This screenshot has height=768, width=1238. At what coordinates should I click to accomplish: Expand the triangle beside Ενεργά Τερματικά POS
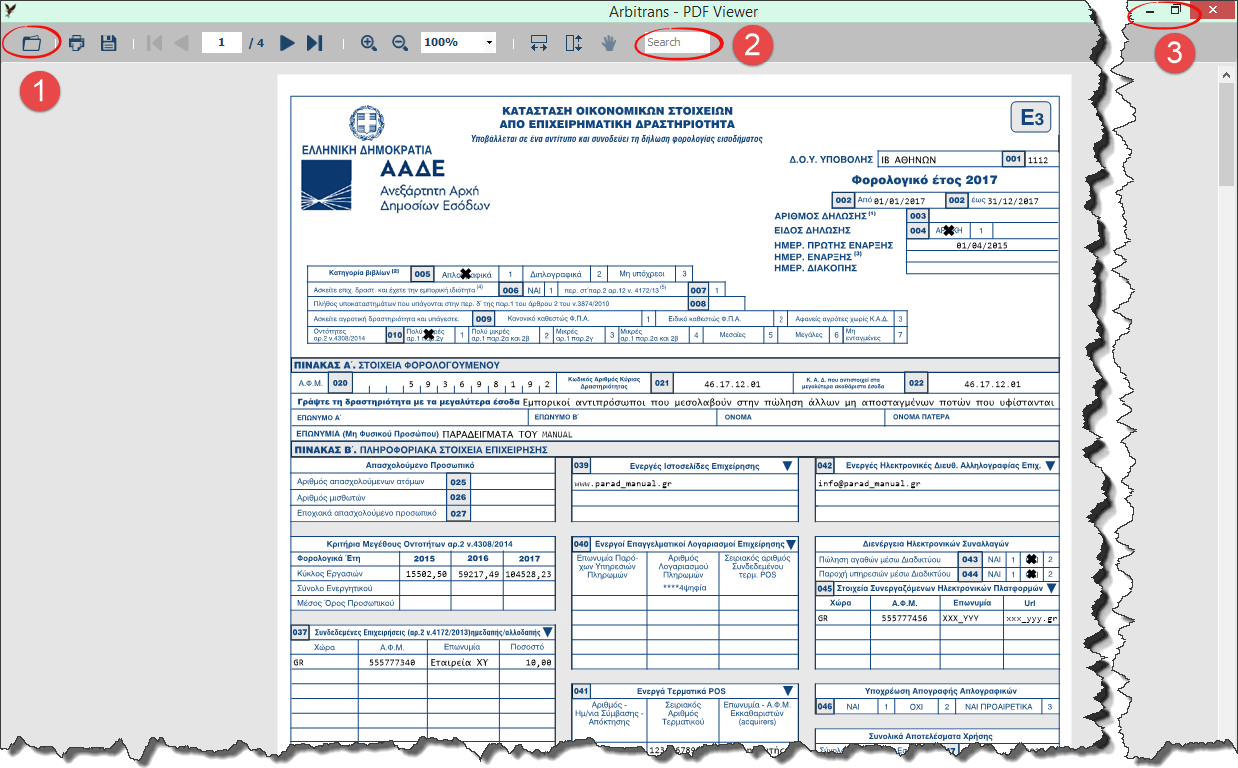click(787, 691)
